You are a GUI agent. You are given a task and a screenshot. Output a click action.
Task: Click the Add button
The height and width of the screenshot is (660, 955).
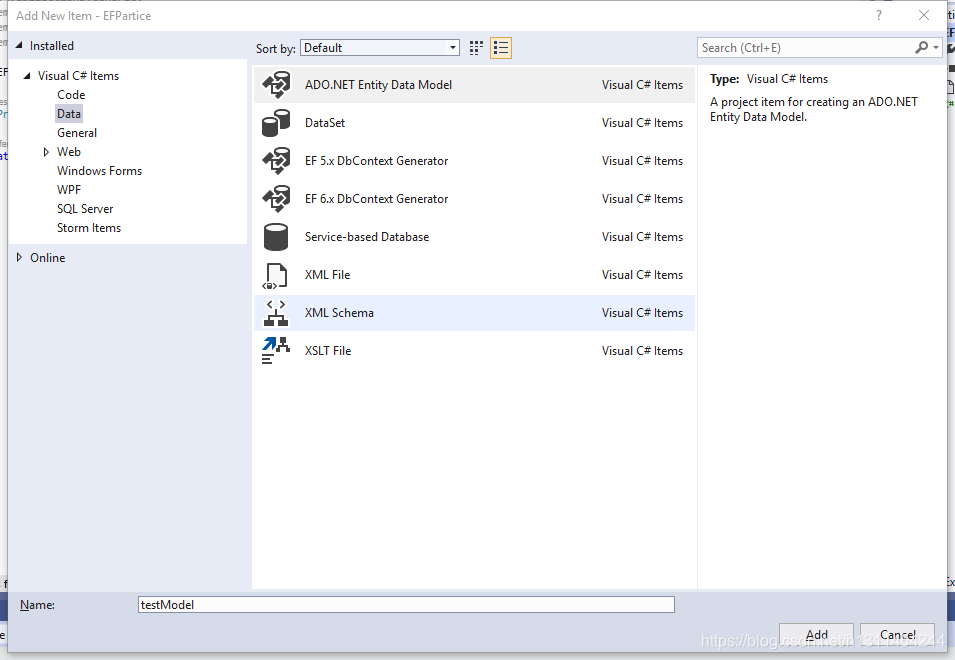point(816,635)
